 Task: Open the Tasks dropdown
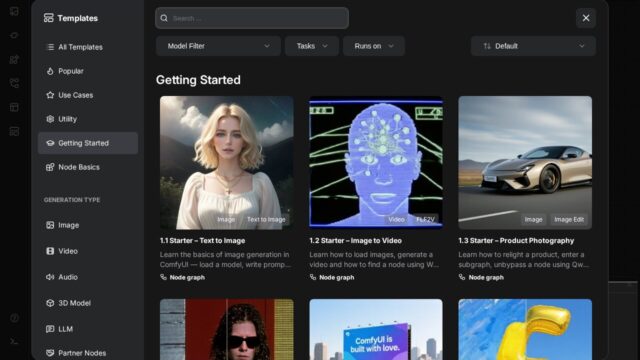point(312,46)
